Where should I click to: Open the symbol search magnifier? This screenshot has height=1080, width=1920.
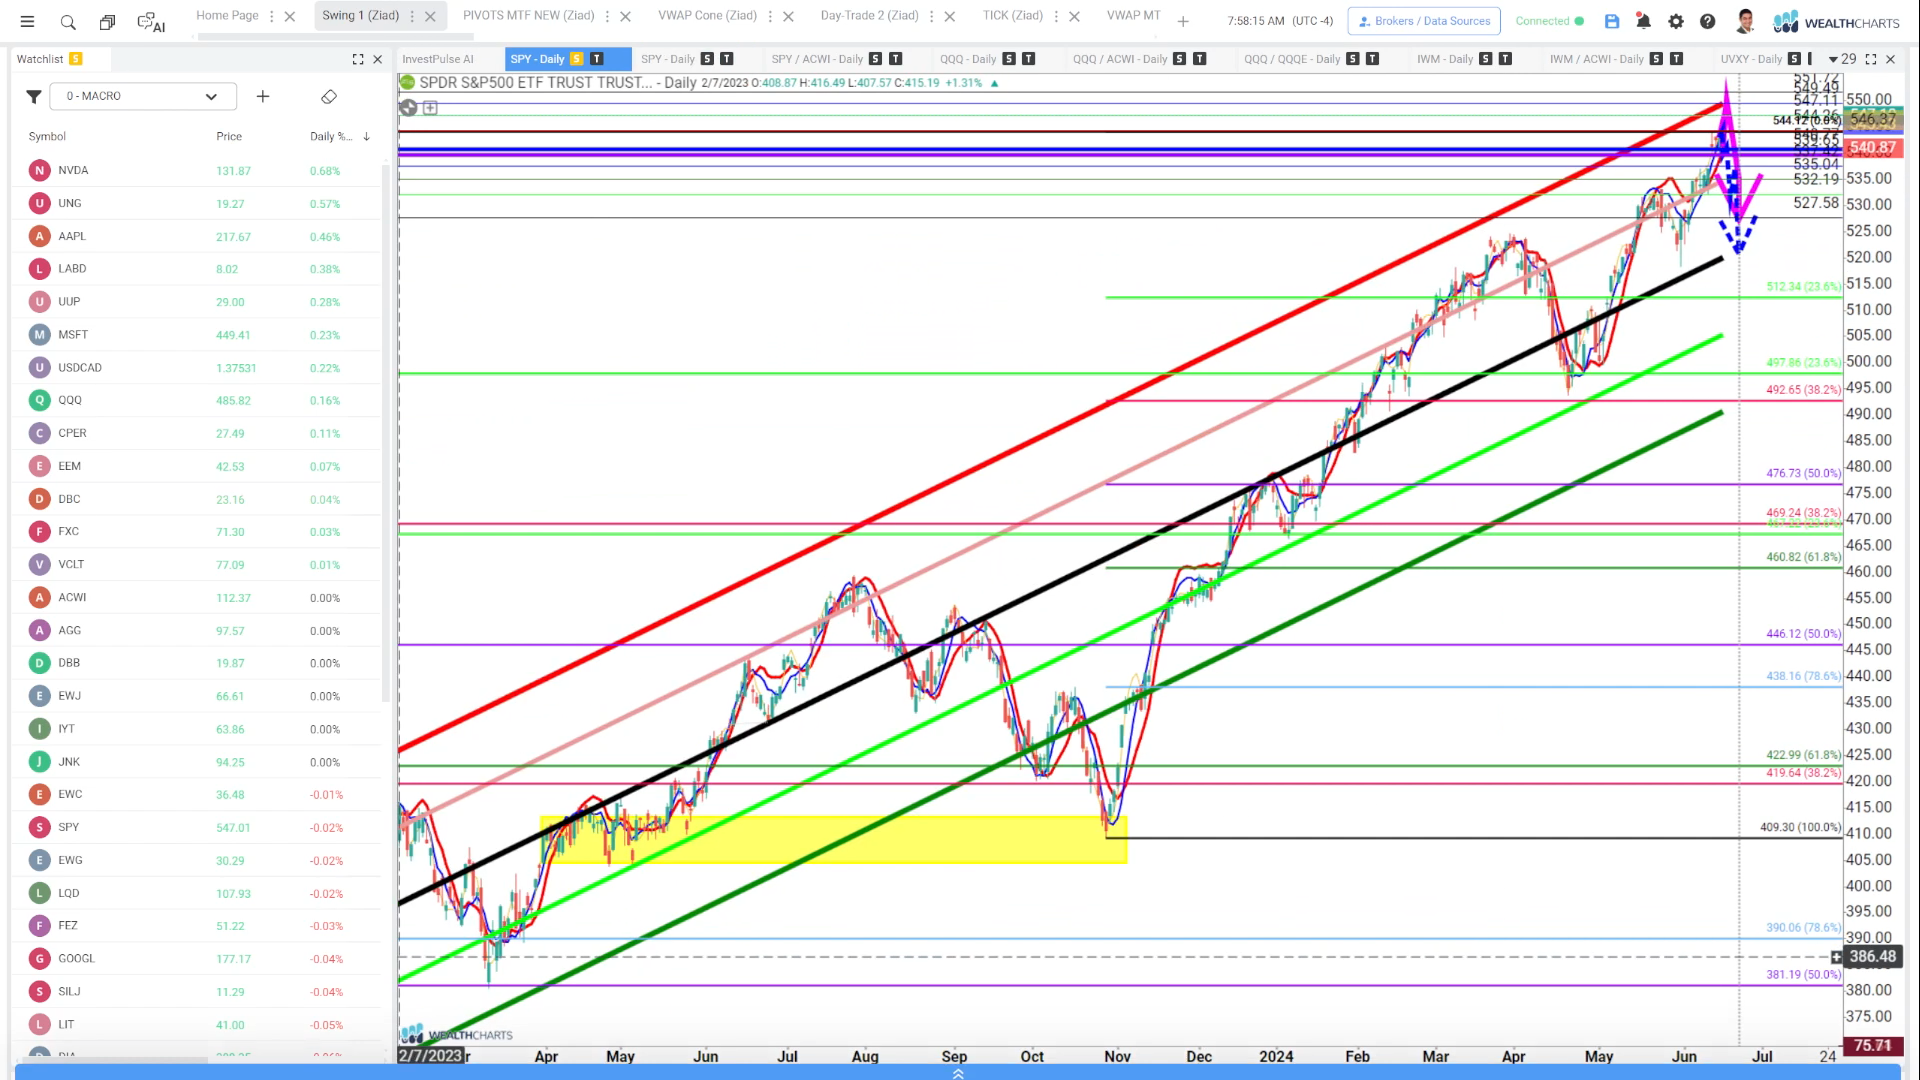coord(68,21)
